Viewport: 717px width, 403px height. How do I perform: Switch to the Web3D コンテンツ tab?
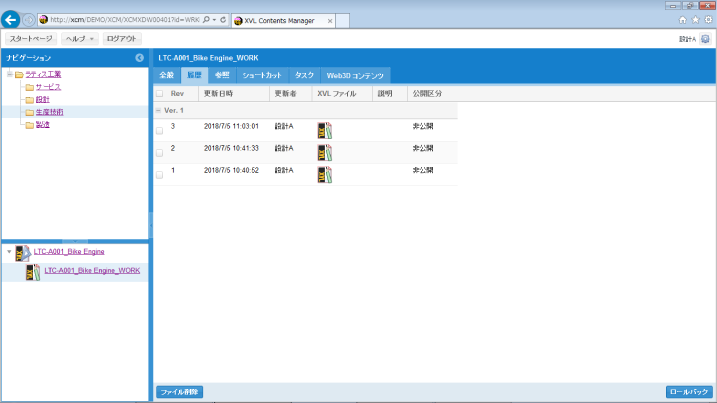[355, 75]
